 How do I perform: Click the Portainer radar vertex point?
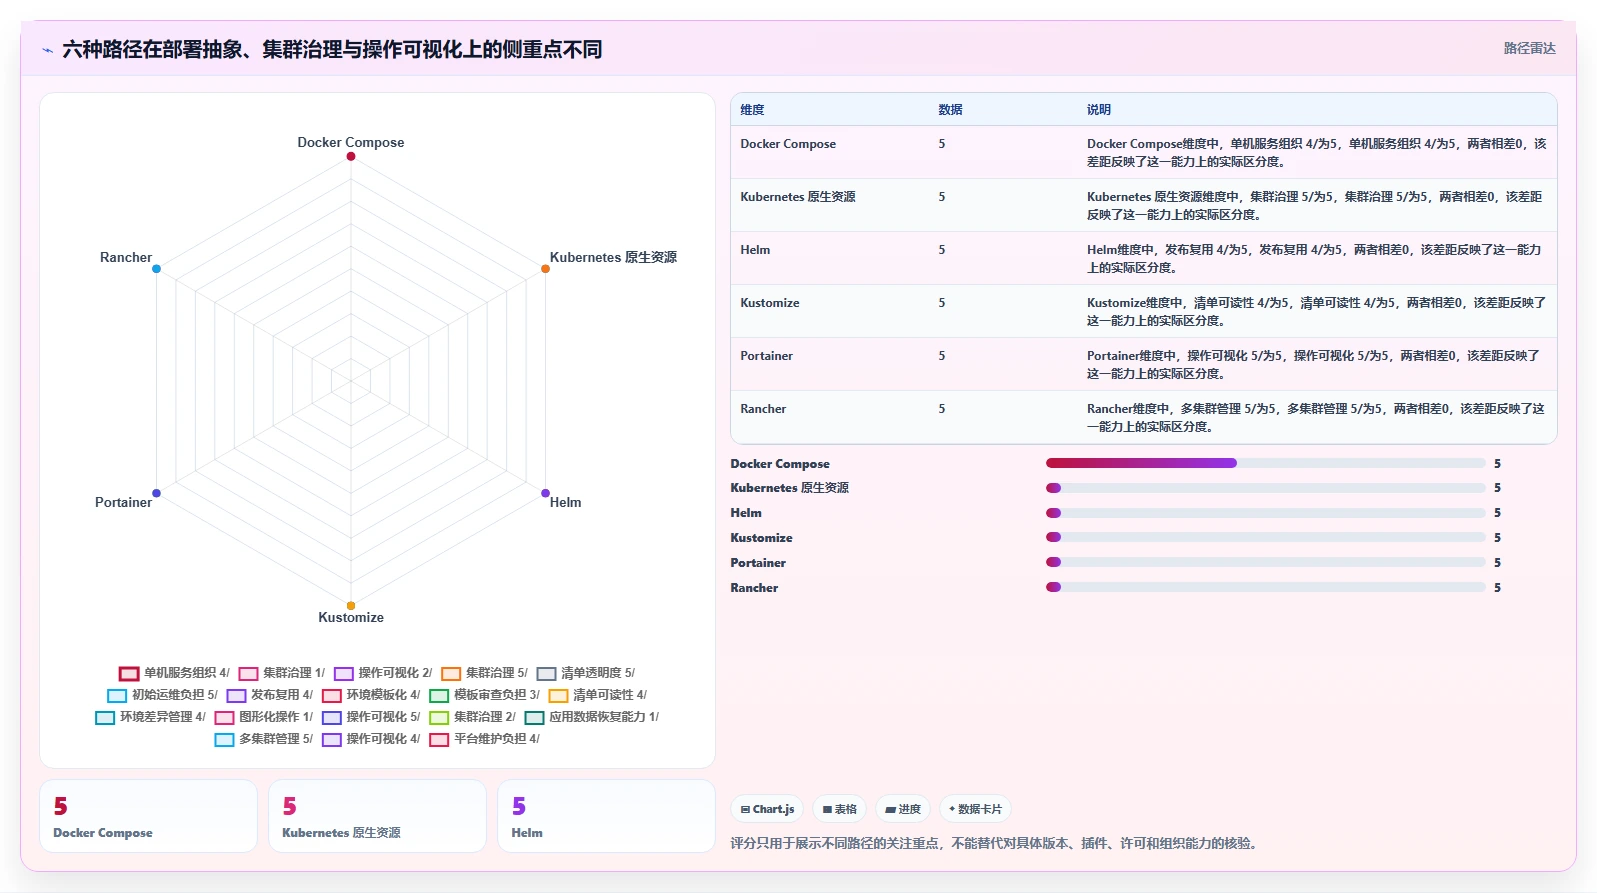pyautogui.click(x=156, y=493)
